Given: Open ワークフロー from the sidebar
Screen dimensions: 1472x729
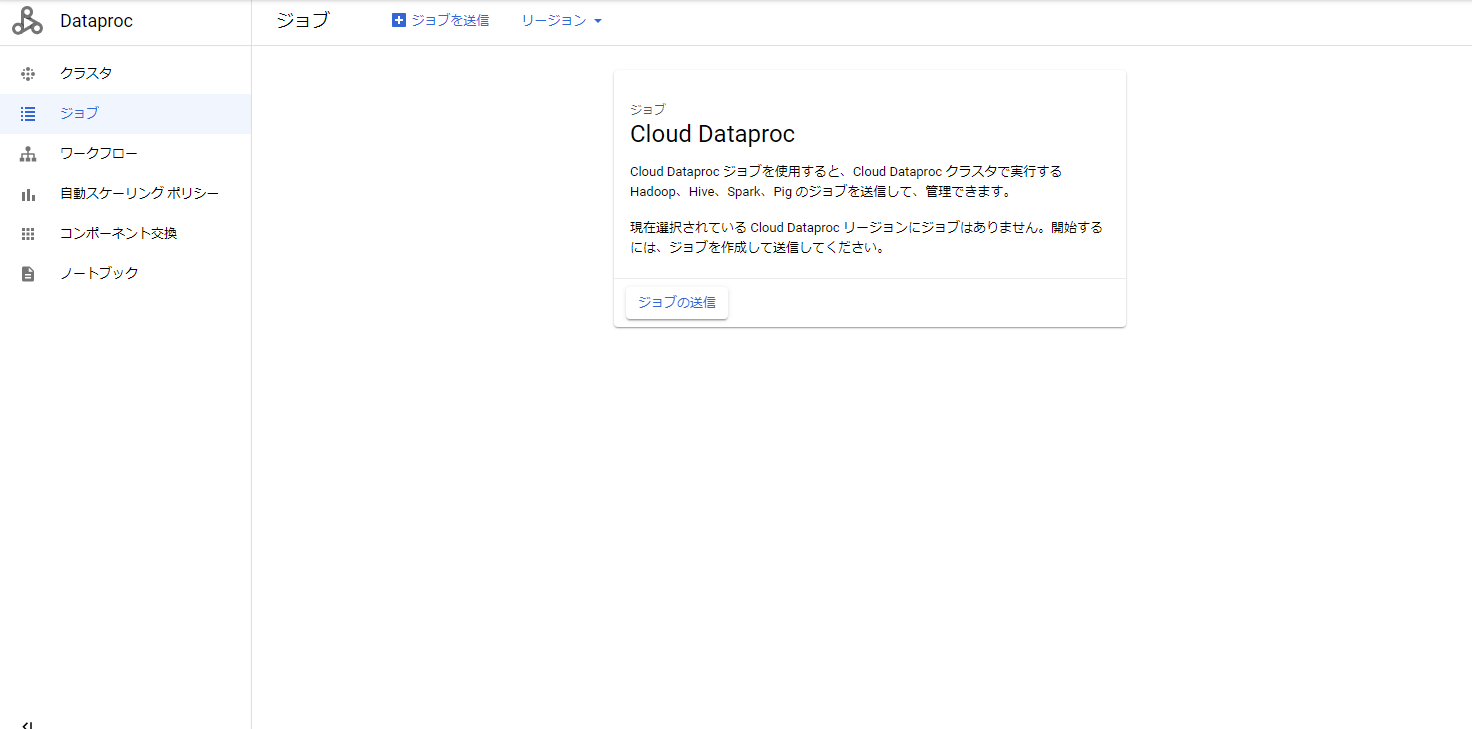Looking at the screenshot, I should point(125,153).
